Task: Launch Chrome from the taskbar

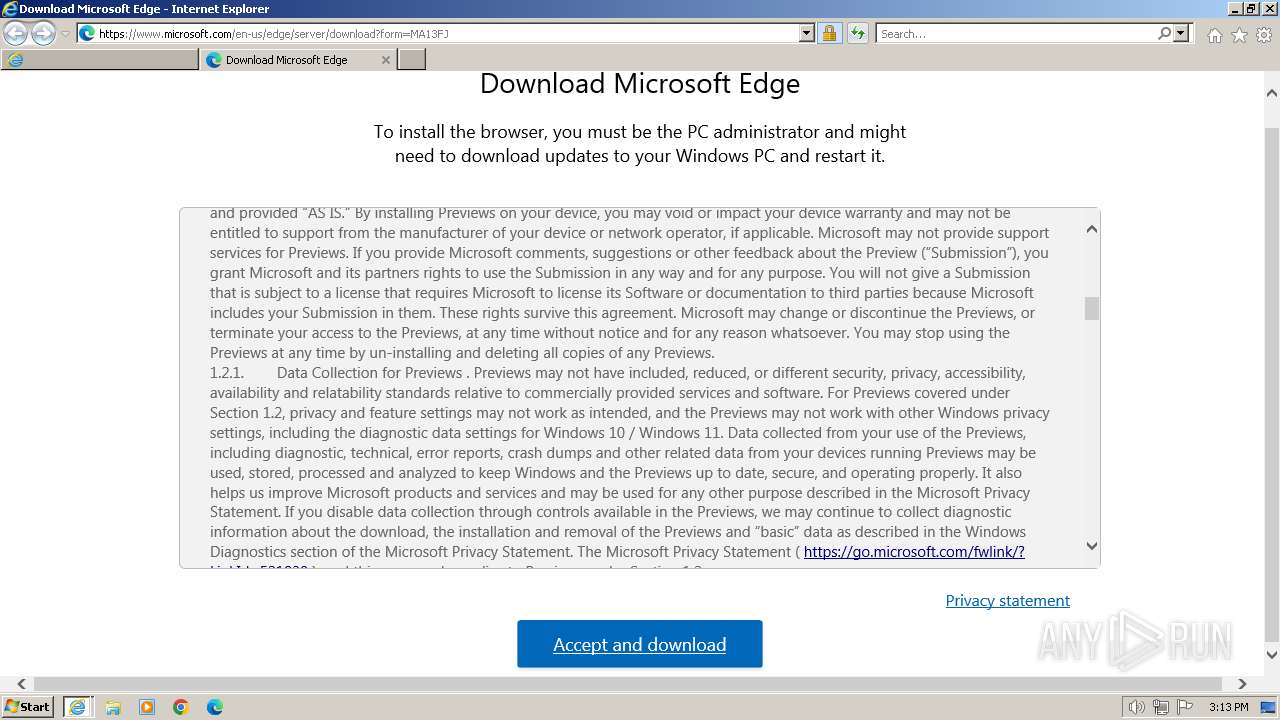Action: [x=181, y=707]
